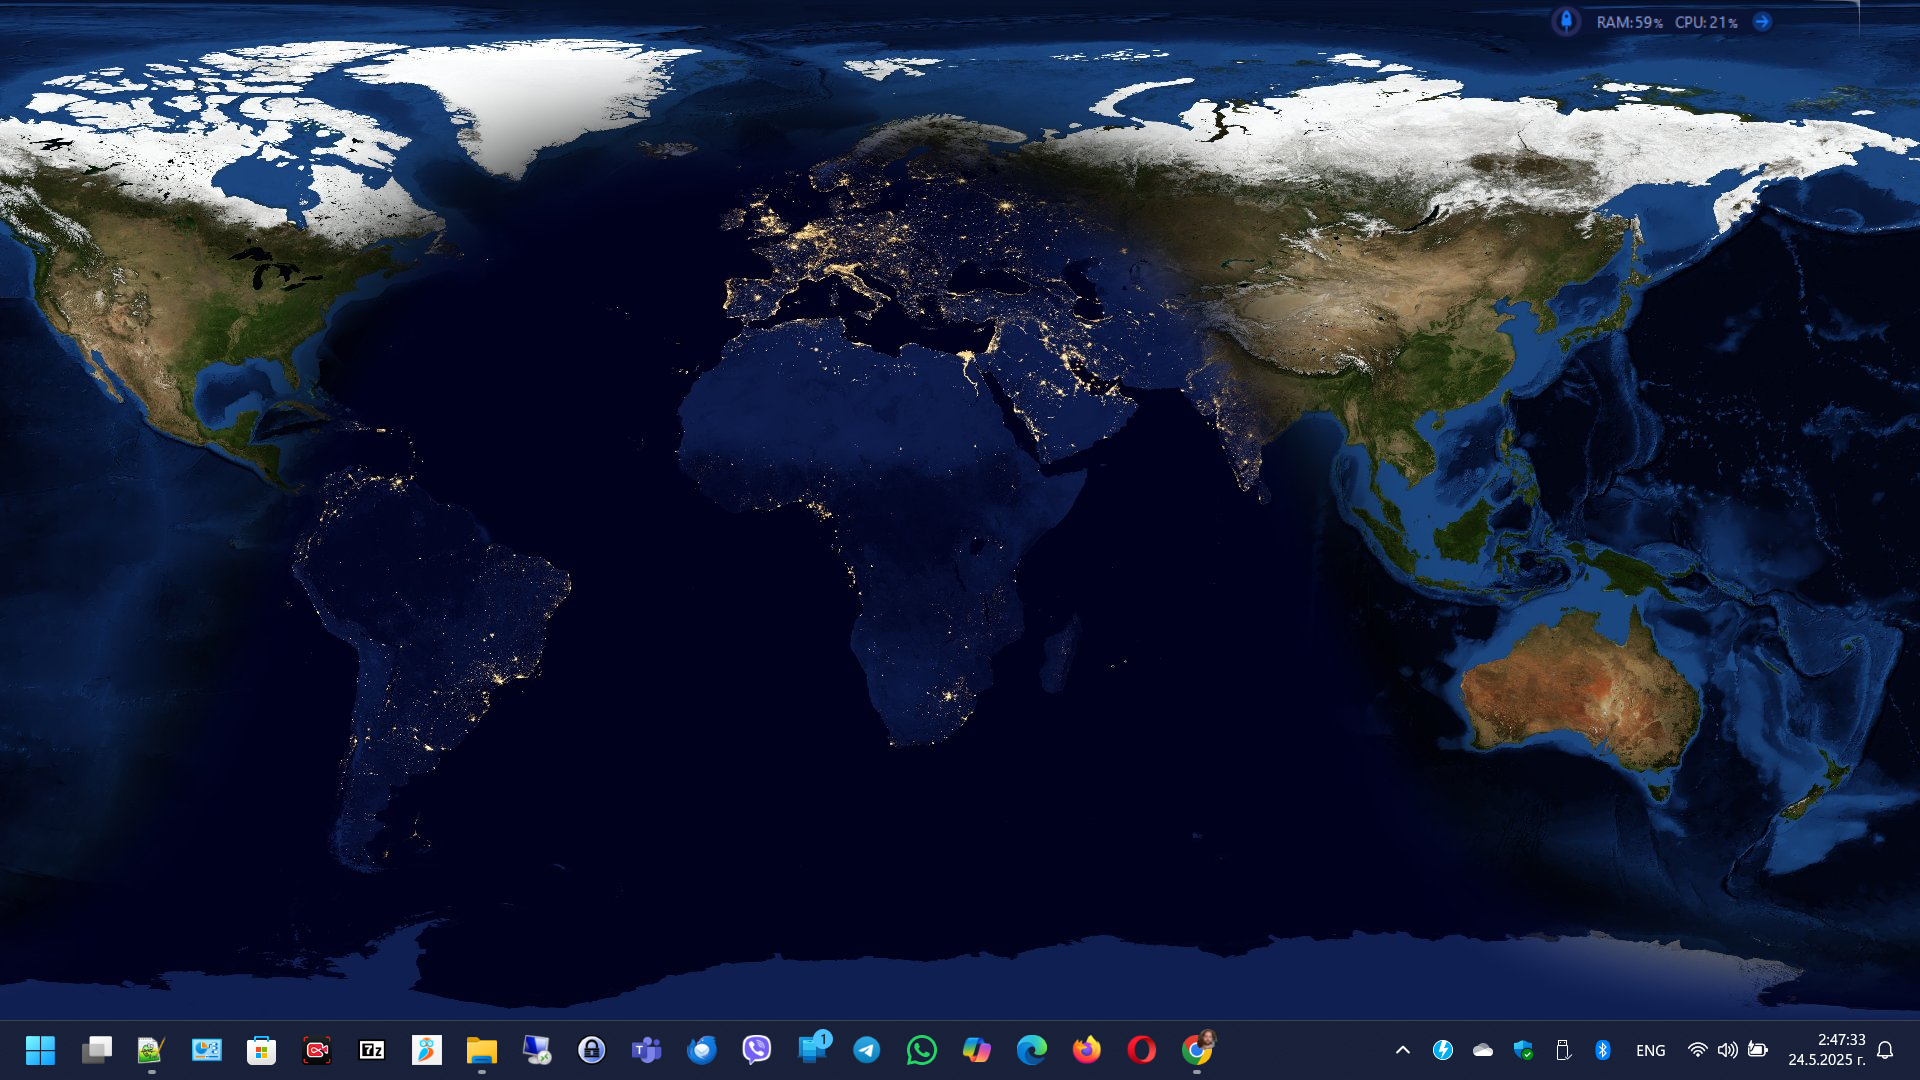Open Microsoft Teams from the taskbar
The image size is (1920, 1080).
point(646,1050)
